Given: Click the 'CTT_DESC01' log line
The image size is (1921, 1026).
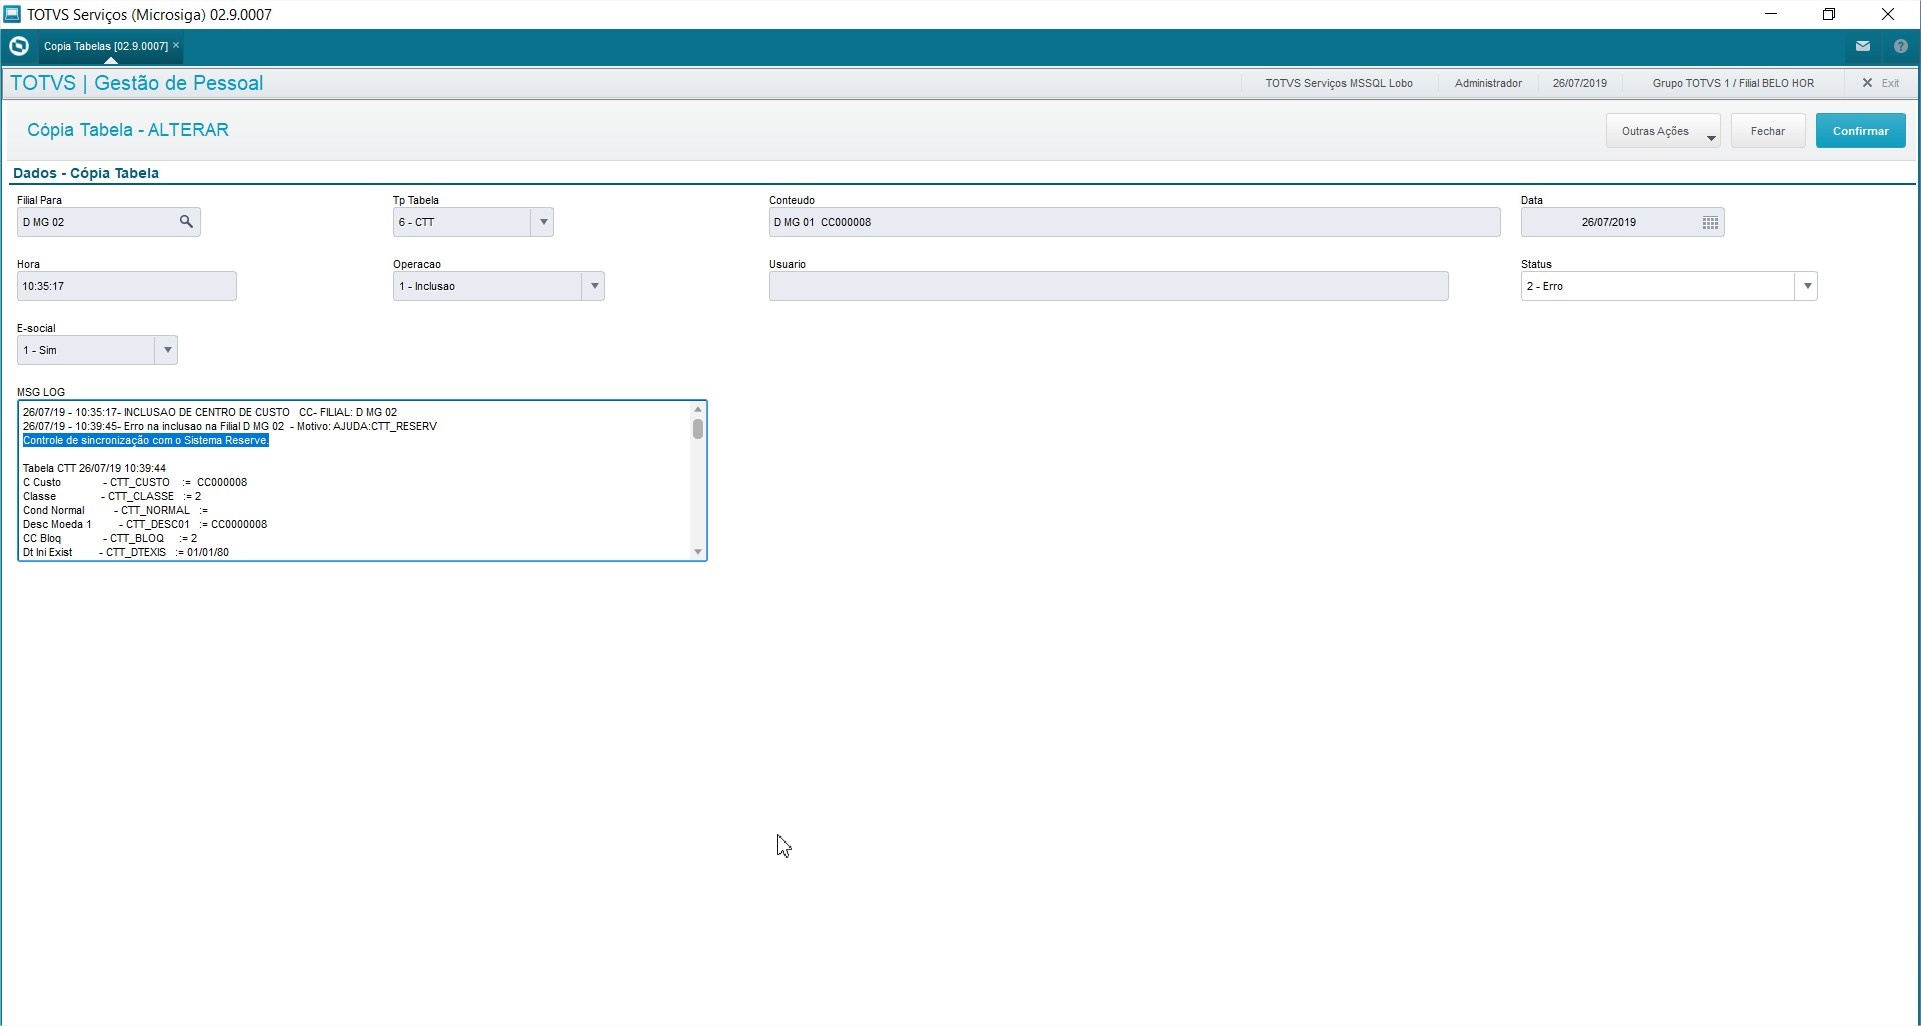Looking at the screenshot, I should coord(145,524).
